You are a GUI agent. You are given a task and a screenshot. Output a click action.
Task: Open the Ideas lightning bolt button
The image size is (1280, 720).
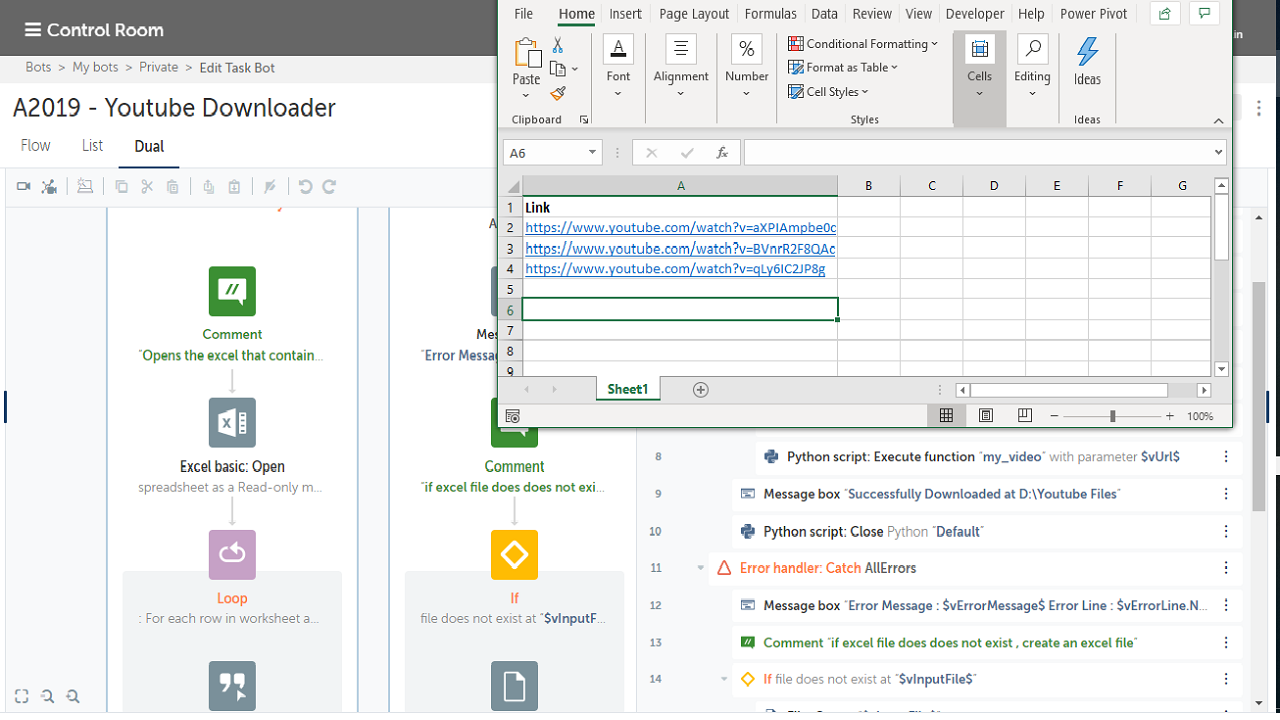coord(1087,62)
